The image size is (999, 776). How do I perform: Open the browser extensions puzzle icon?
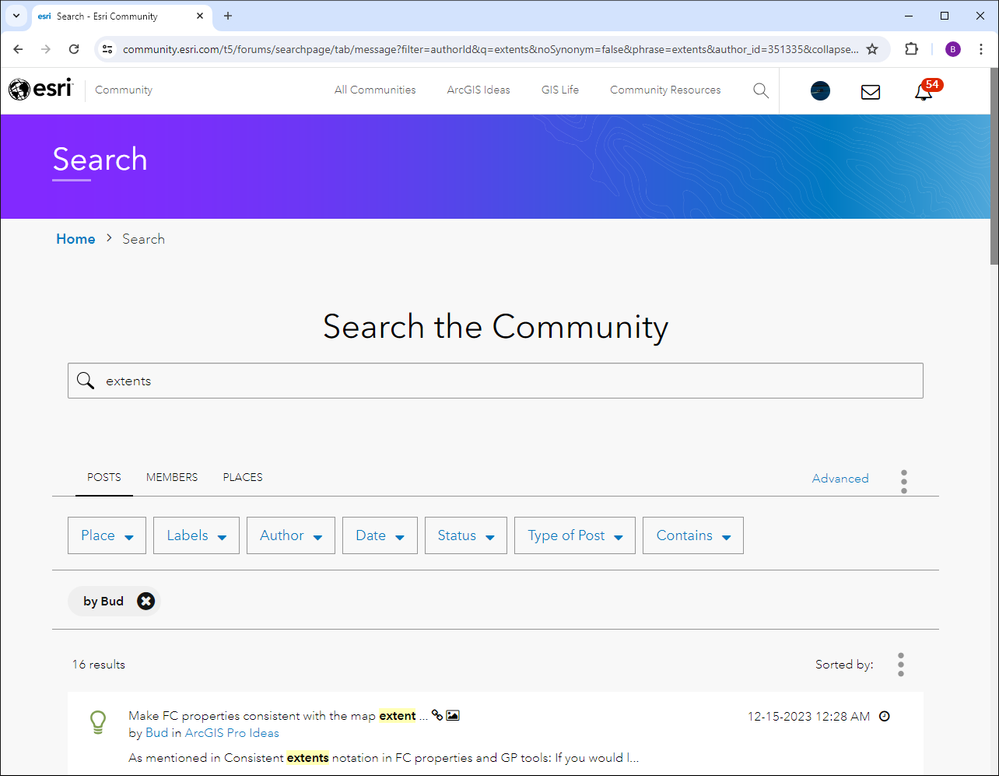pyautogui.click(x=911, y=49)
